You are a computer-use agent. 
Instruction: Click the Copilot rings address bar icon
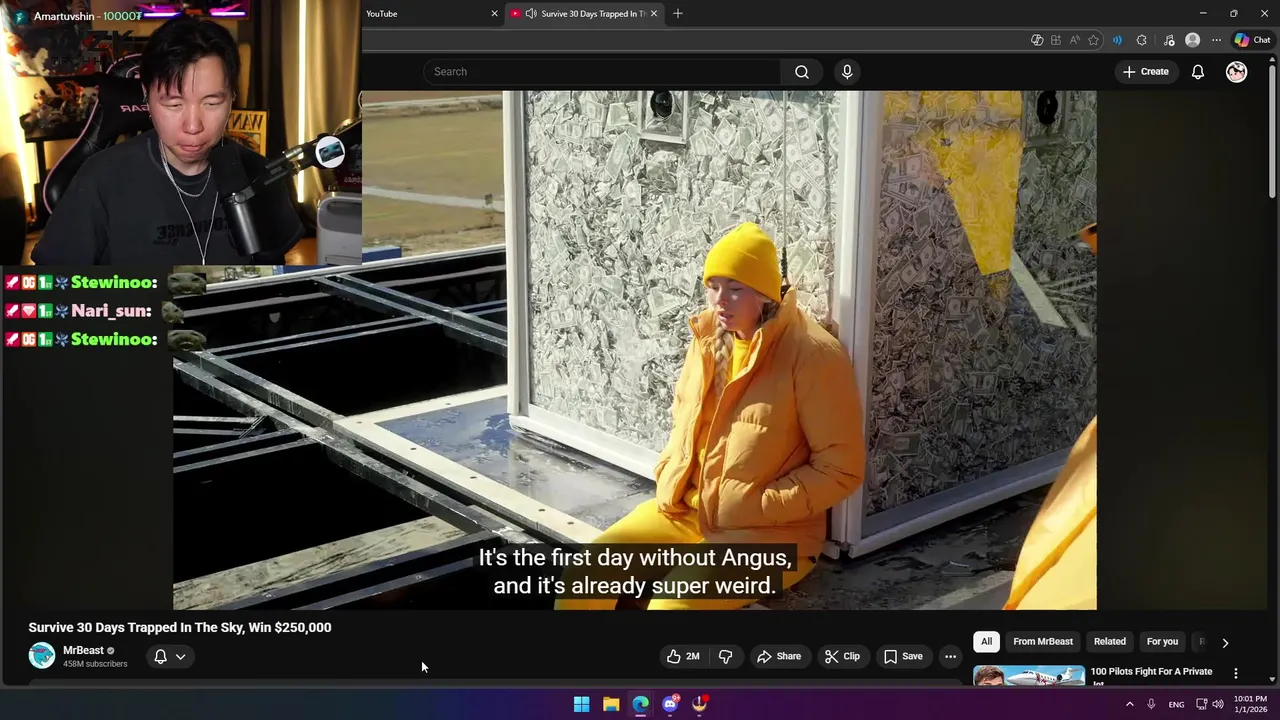[x=1037, y=40]
